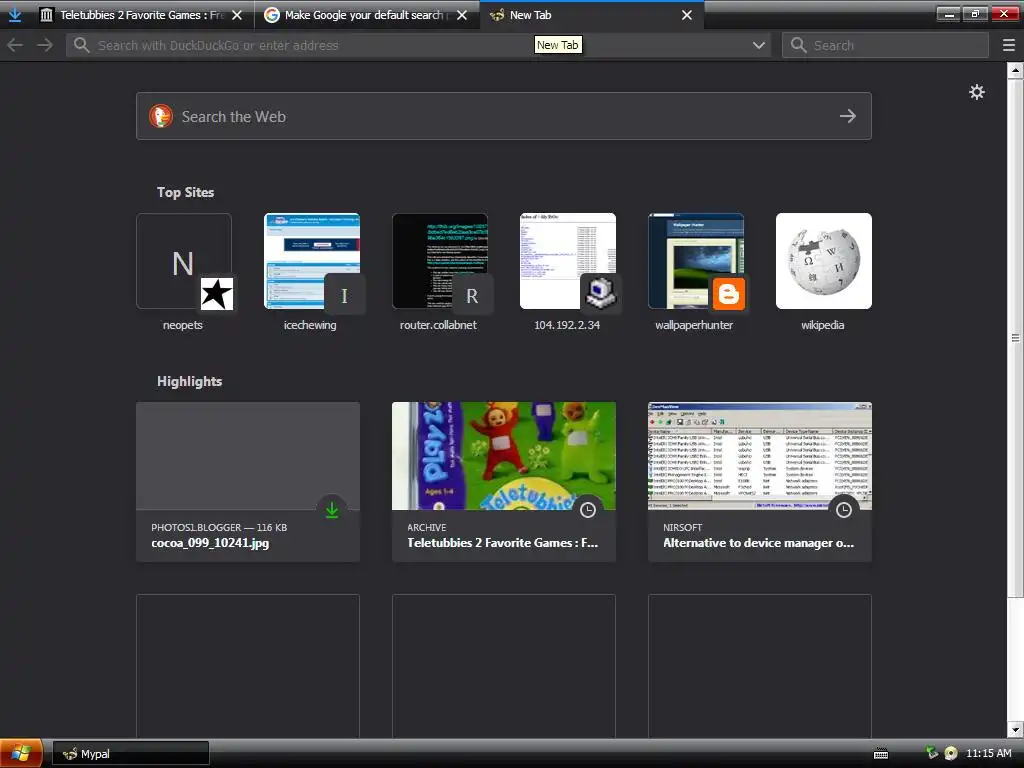The width and height of the screenshot is (1024, 768).
Task: Click the scrollbar up arrow
Action: 1015,70
